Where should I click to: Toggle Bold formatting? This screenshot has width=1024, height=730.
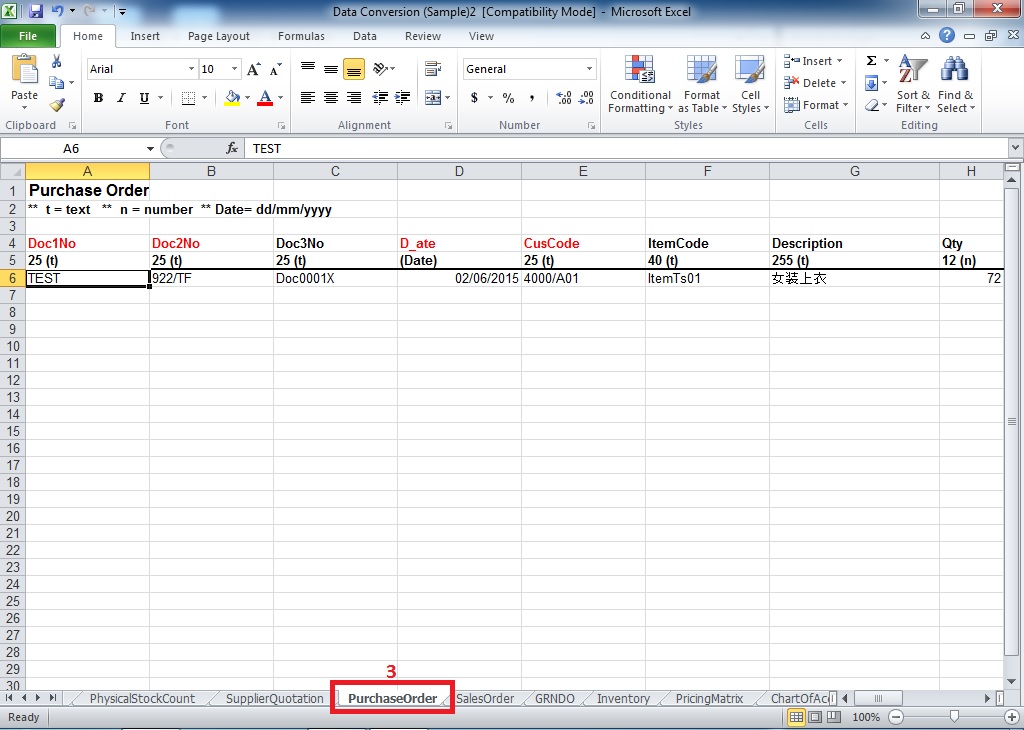click(x=98, y=98)
